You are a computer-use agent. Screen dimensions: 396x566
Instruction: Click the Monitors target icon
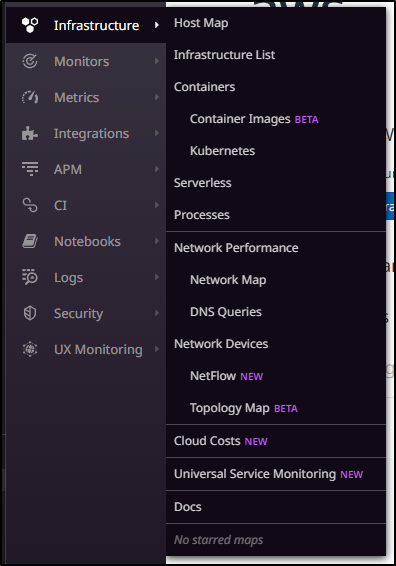coord(30,61)
